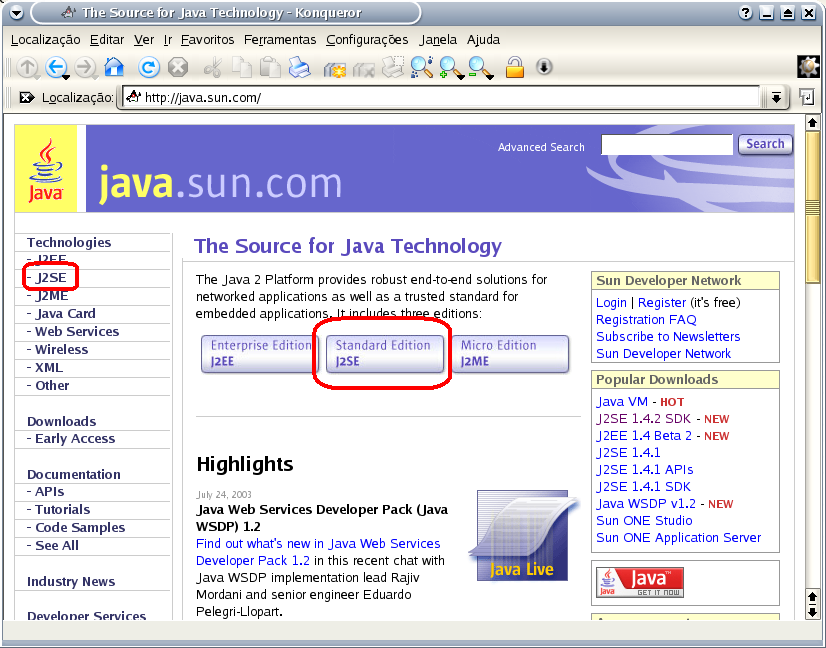The height and width of the screenshot is (648, 826).
Task: Open the Java Card sidebar link
Action: click(x=65, y=313)
